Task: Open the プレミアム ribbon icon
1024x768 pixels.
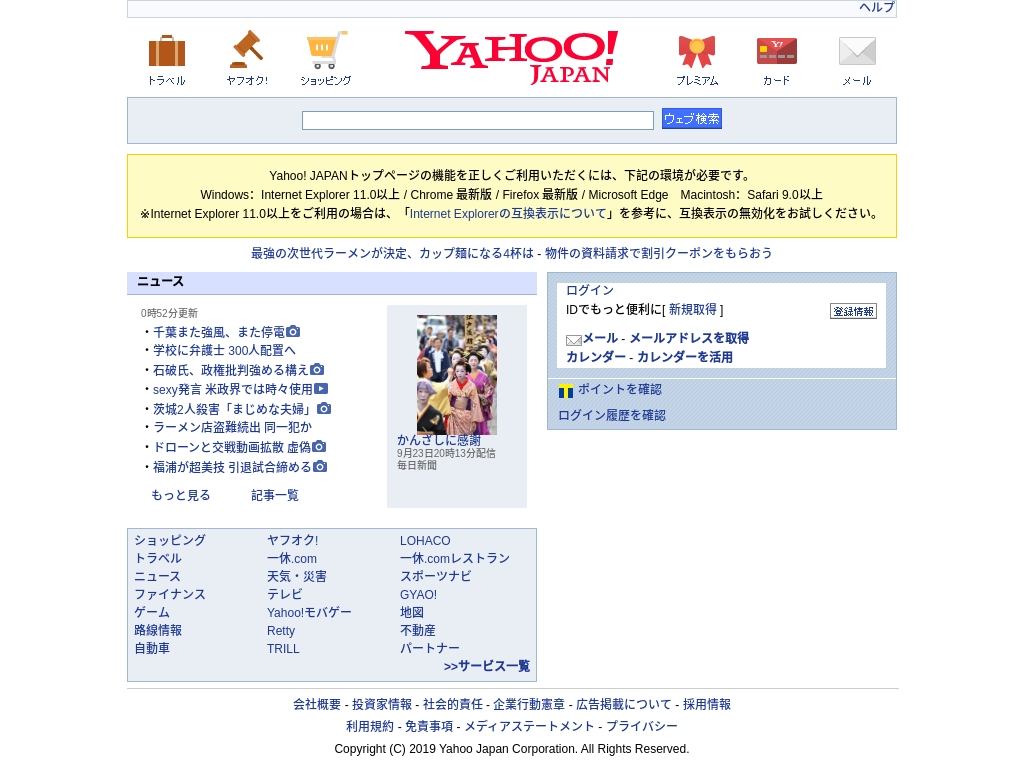Action: (x=697, y=52)
